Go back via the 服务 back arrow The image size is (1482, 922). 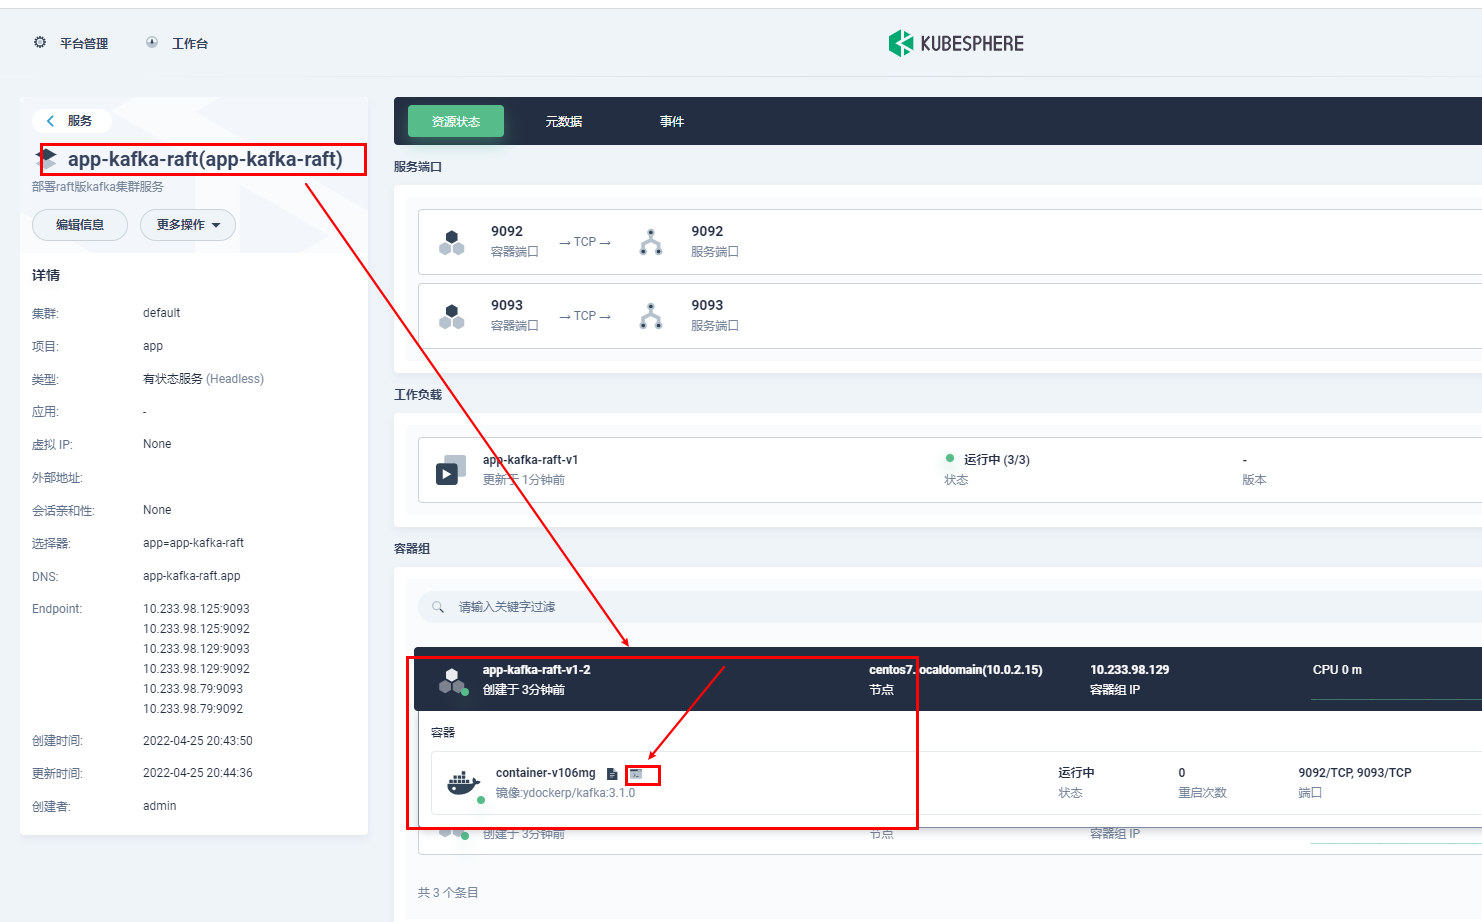(x=51, y=121)
